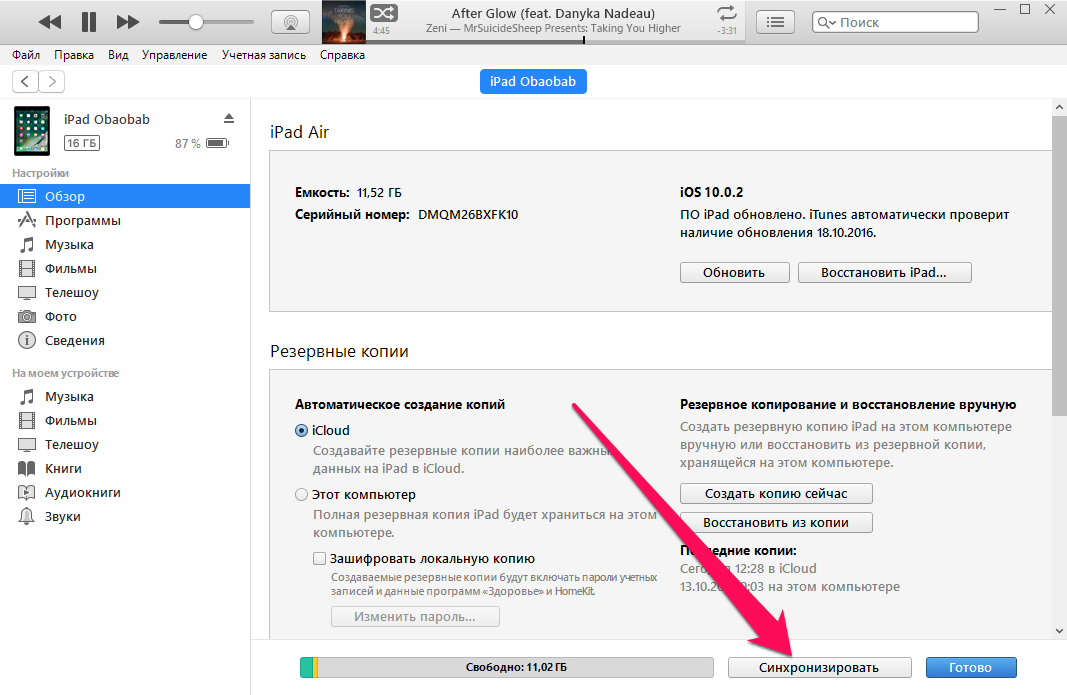Open the Файл menu
This screenshot has width=1067, height=695.
tap(28, 55)
